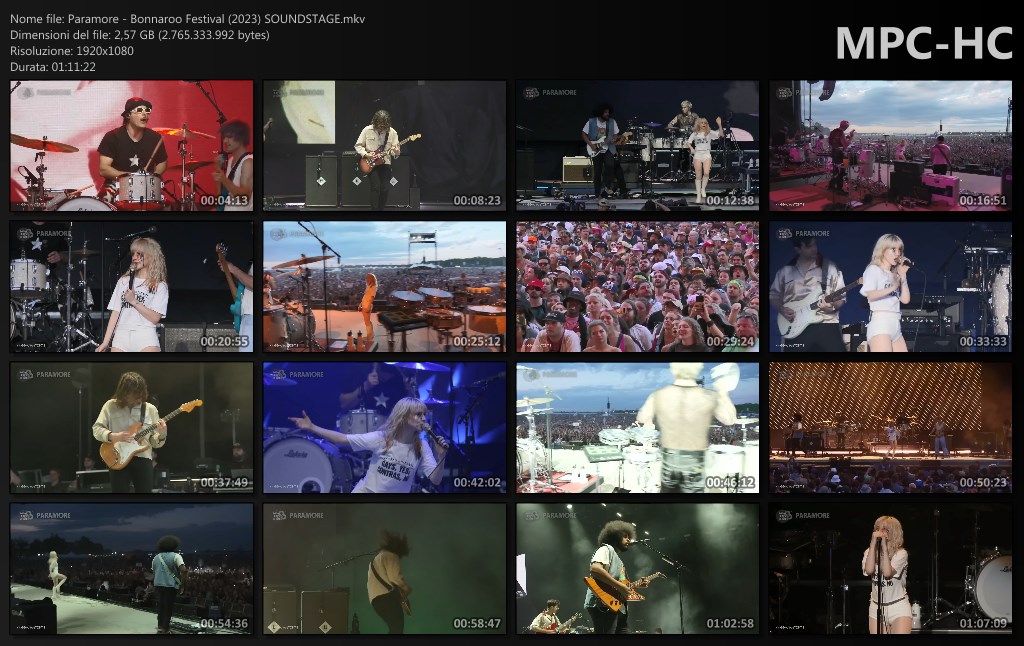Open the singer thumbnail at 00:20:55
This screenshot has height=646, width=1024.
pyautogui.click(x=131, y=287)
